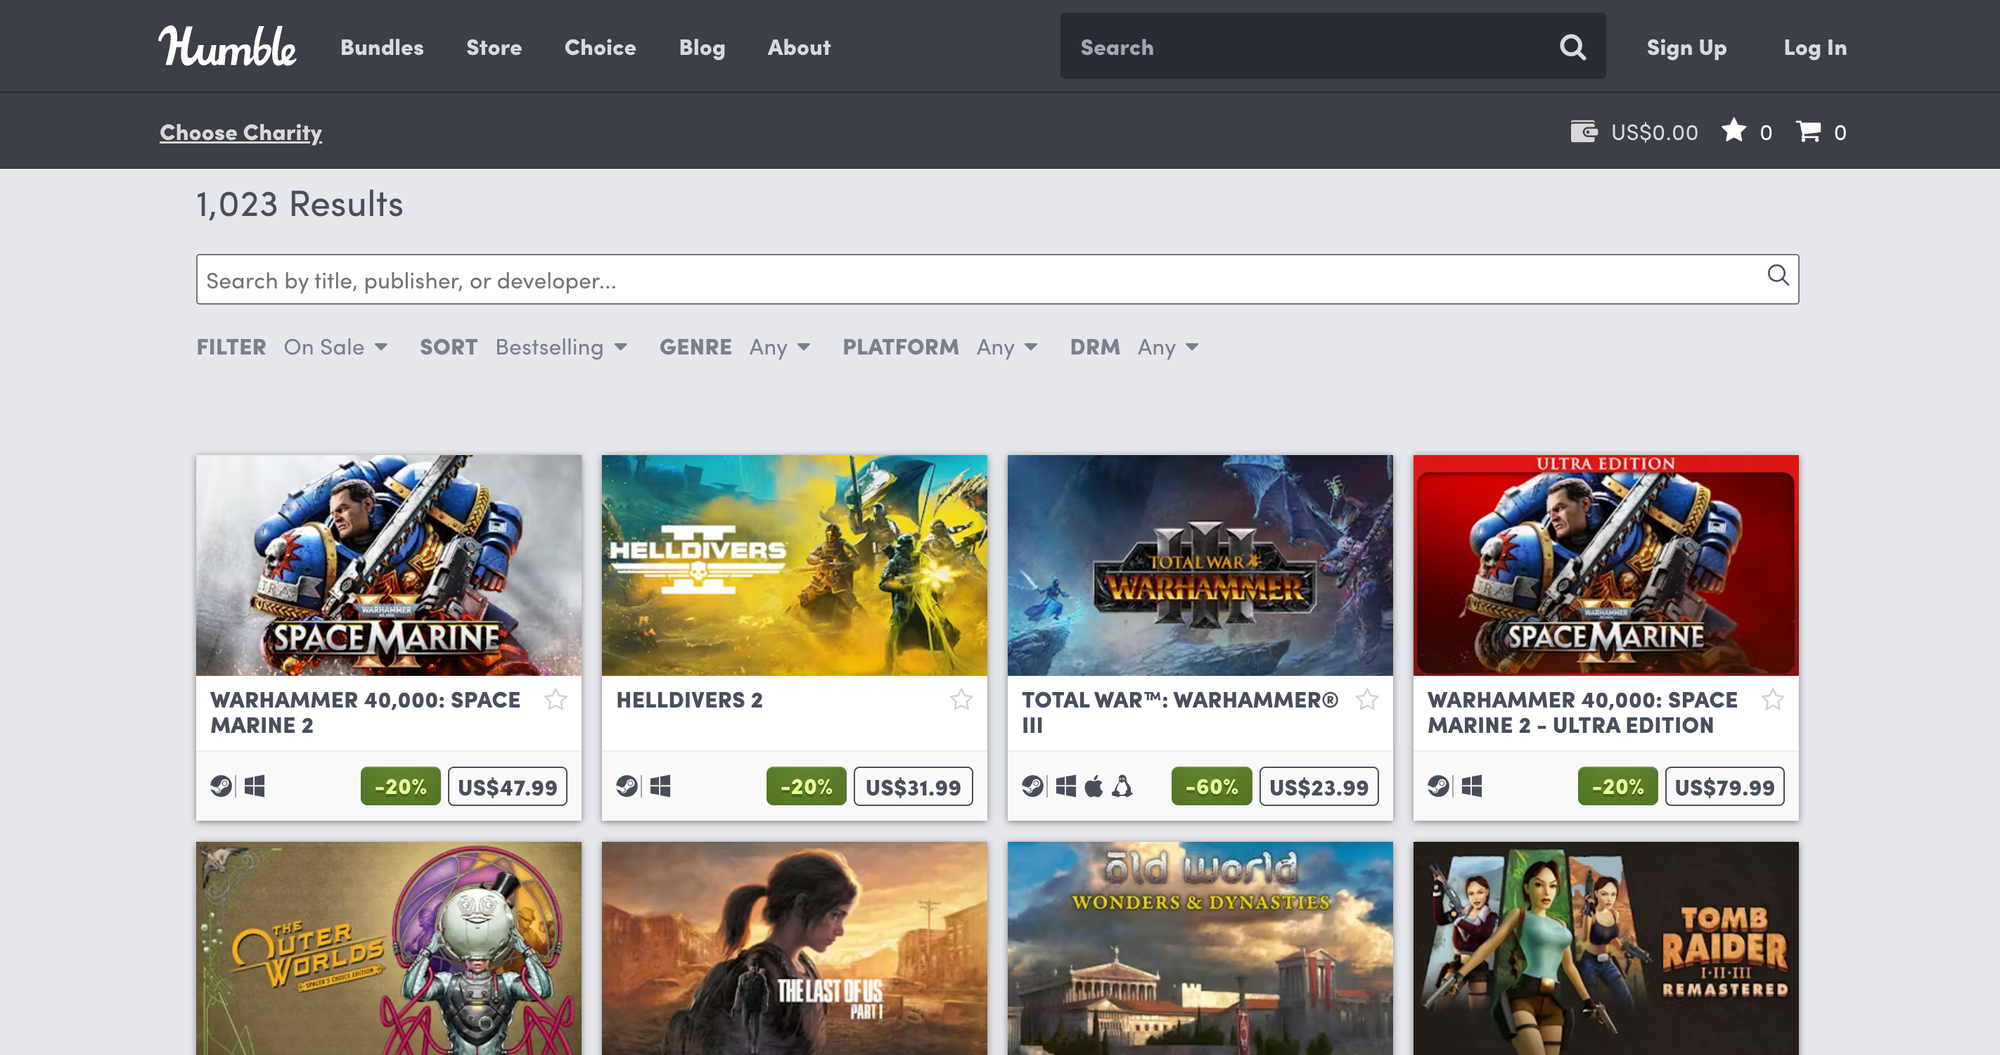Open the Genre Any dropdown
2000x1055 pixels.
[x=780, y=347]
